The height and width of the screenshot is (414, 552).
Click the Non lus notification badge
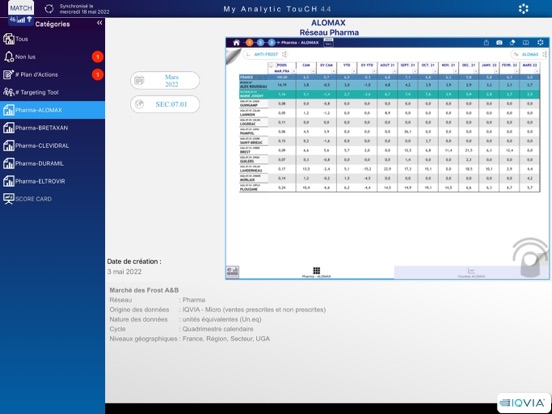(x=98, y=57)
